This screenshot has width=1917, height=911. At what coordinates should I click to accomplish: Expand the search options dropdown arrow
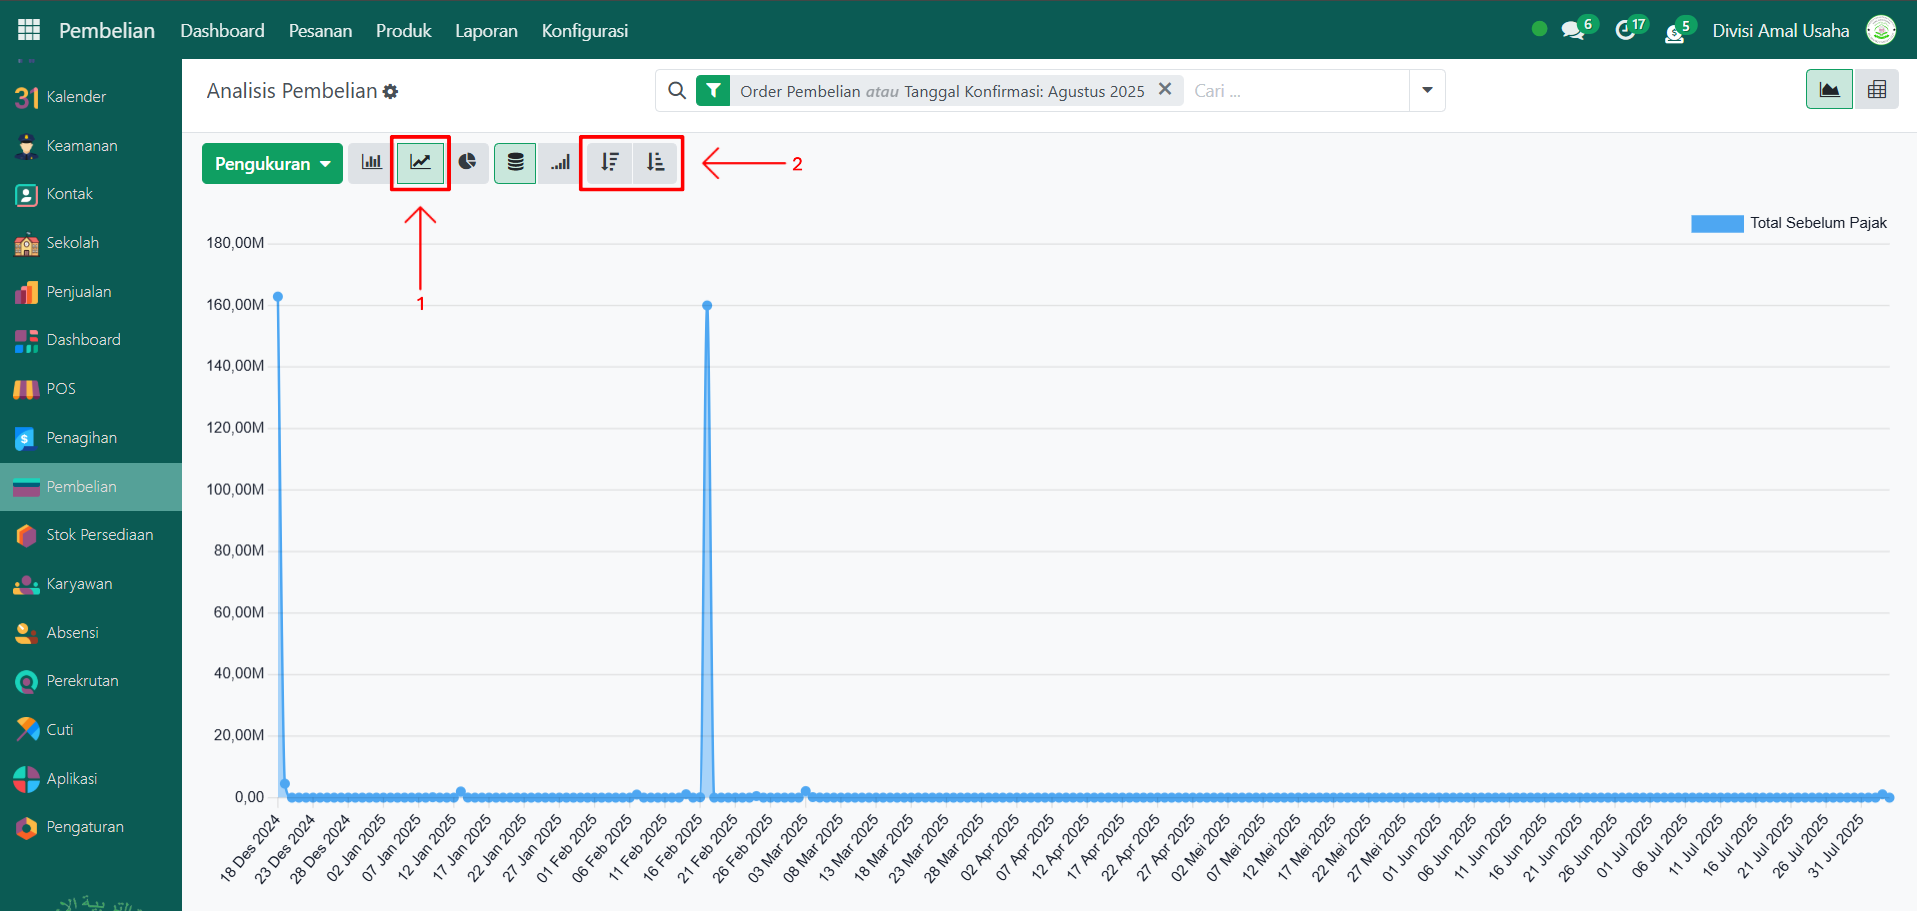(x=1427, y=91)
